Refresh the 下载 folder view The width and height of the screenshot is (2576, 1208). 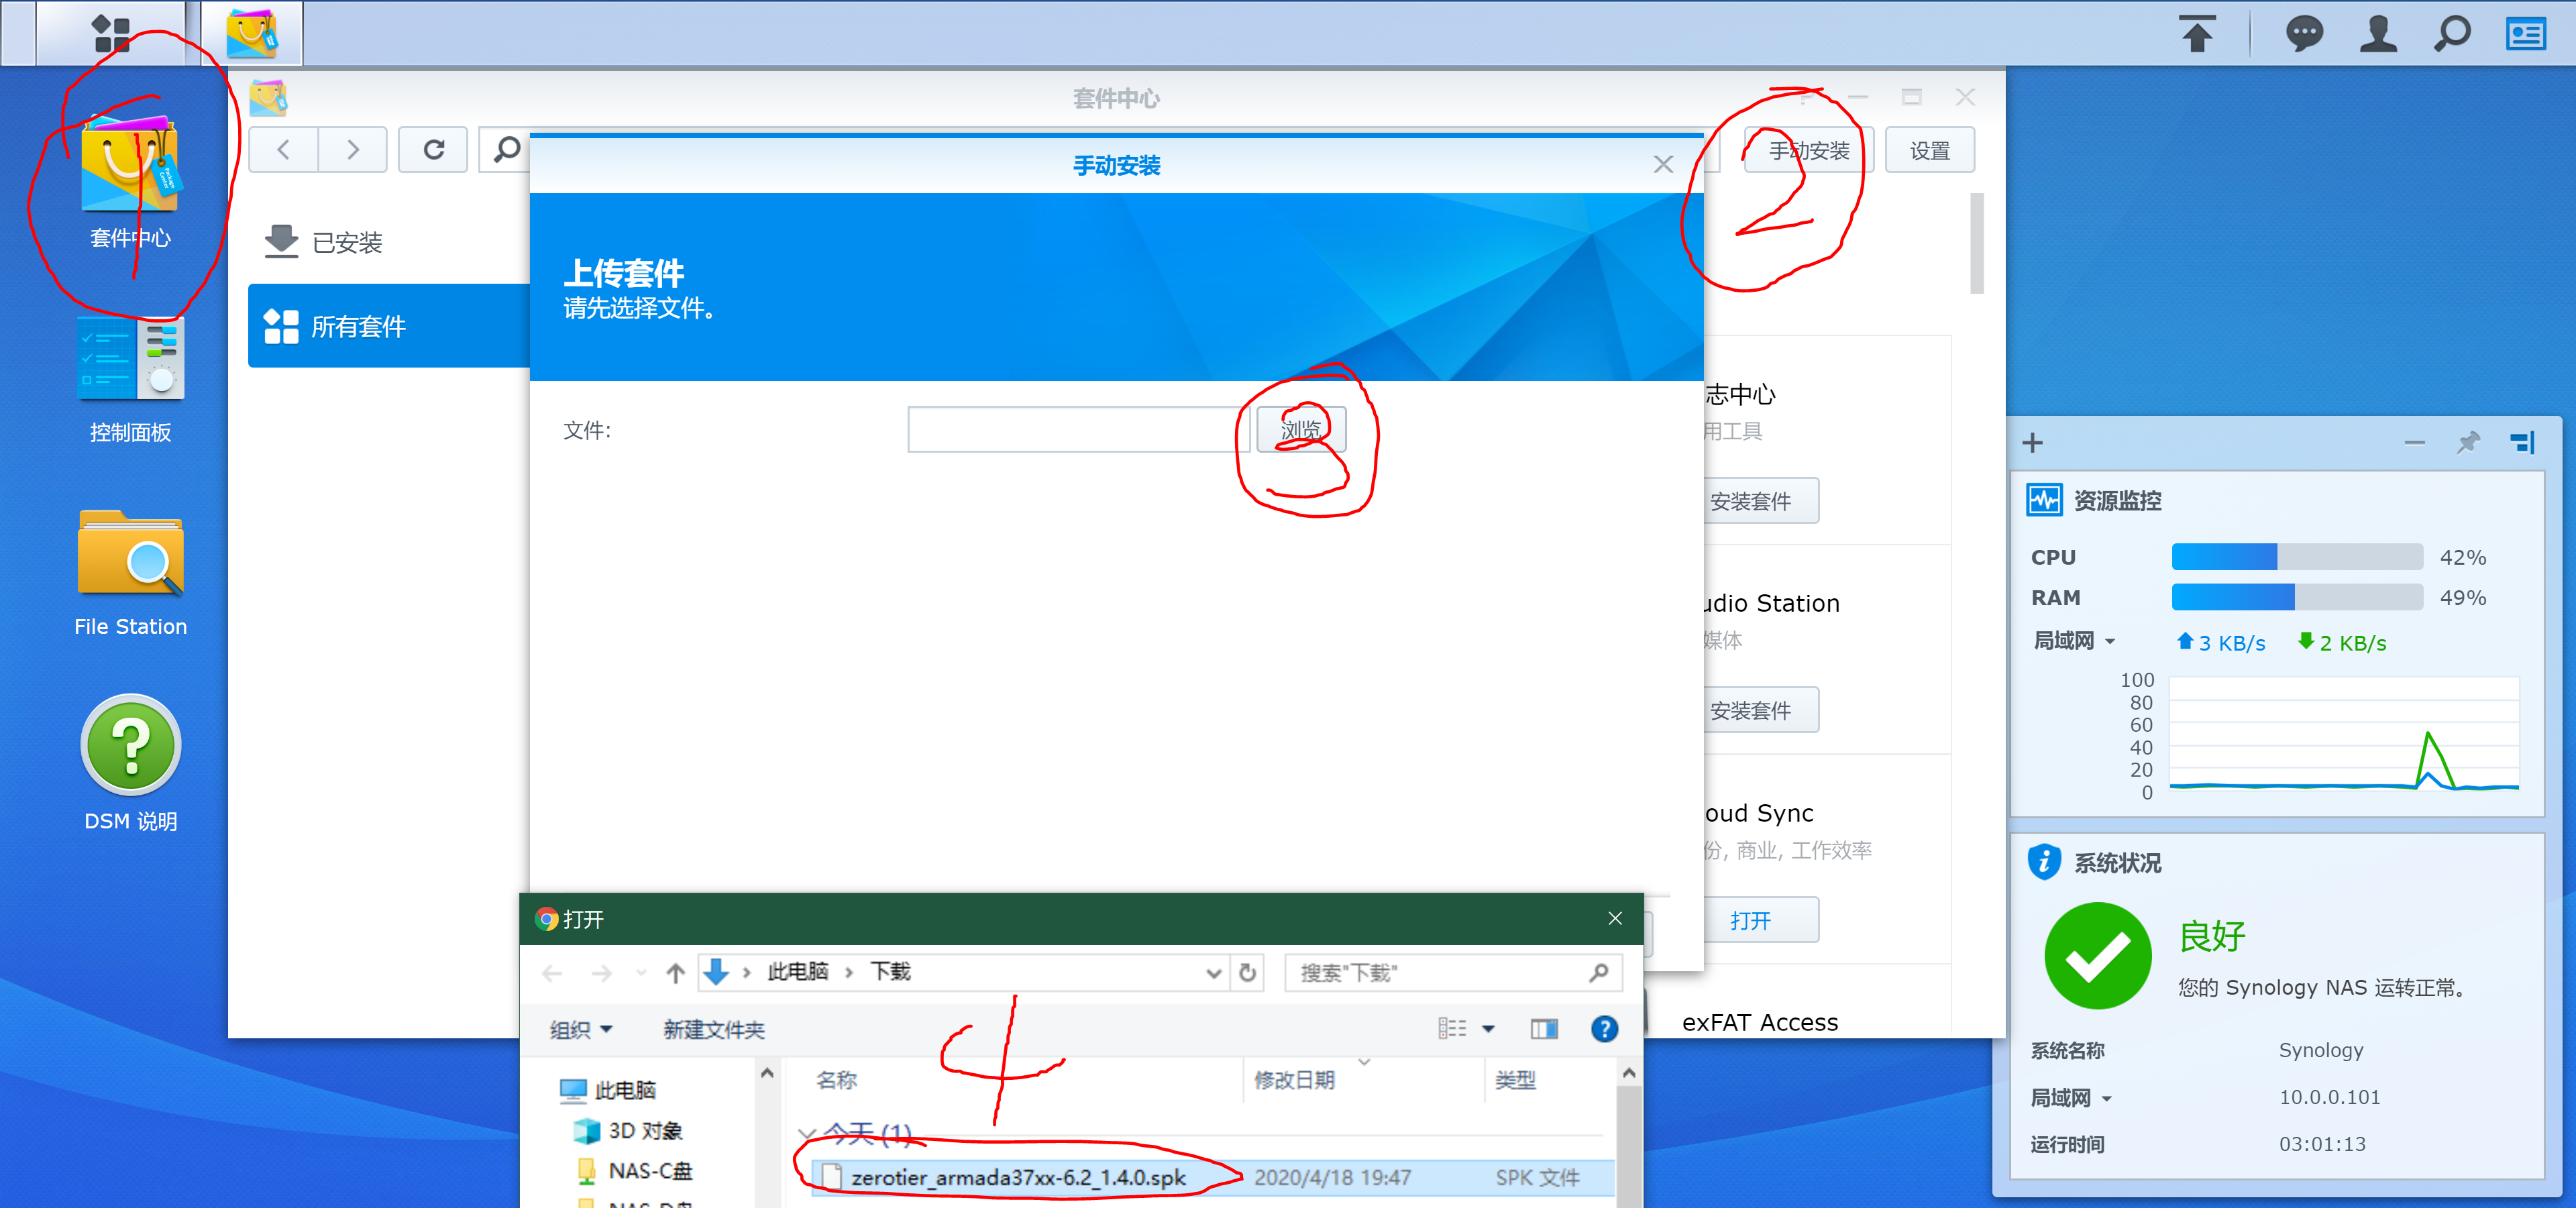click(1247, 972)
